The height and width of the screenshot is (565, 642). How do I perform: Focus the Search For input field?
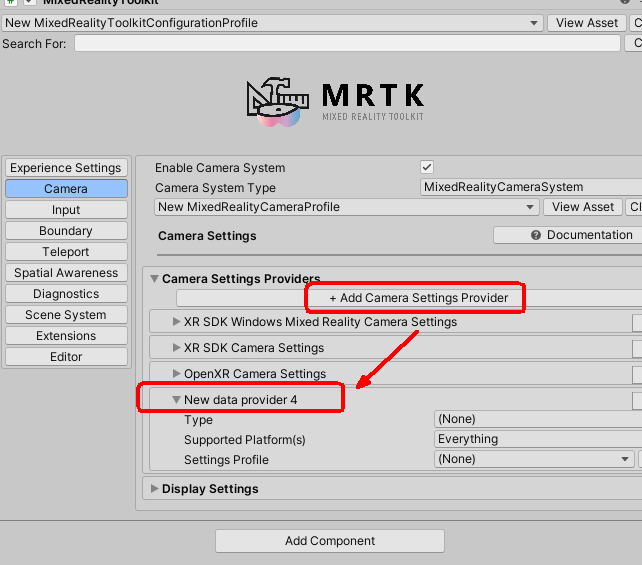tap(347, 43)
